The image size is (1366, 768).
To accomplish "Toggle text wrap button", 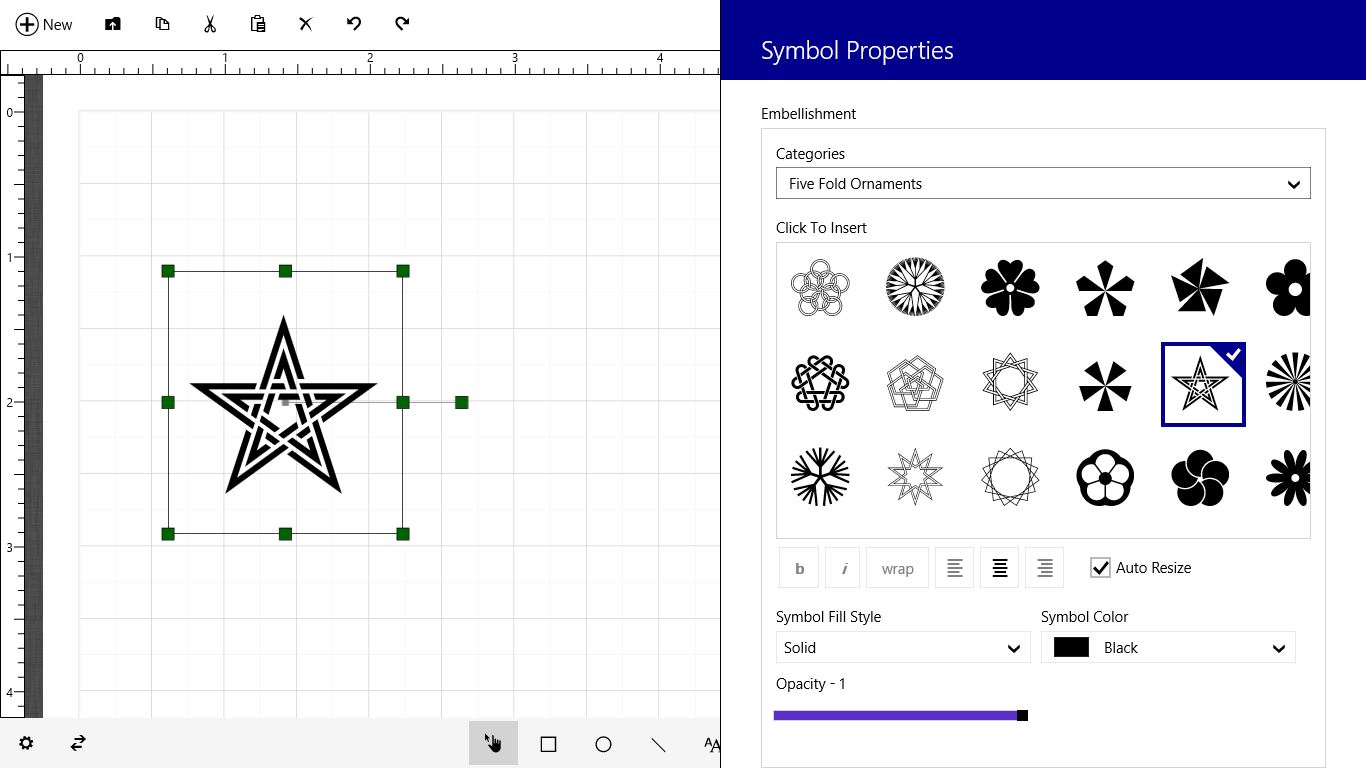I will point(897,568).
